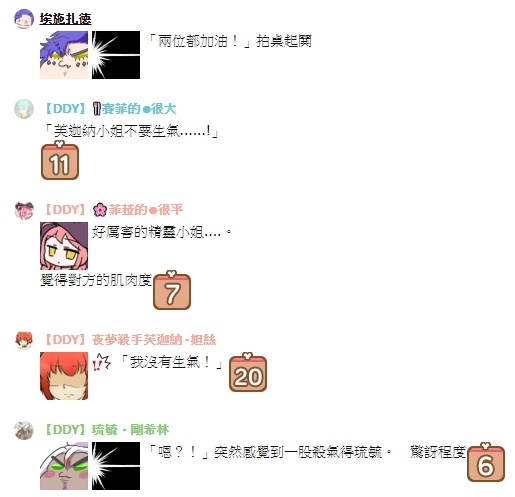
Task: Click the dice showing 7
Action: click(x=172, y=290)
